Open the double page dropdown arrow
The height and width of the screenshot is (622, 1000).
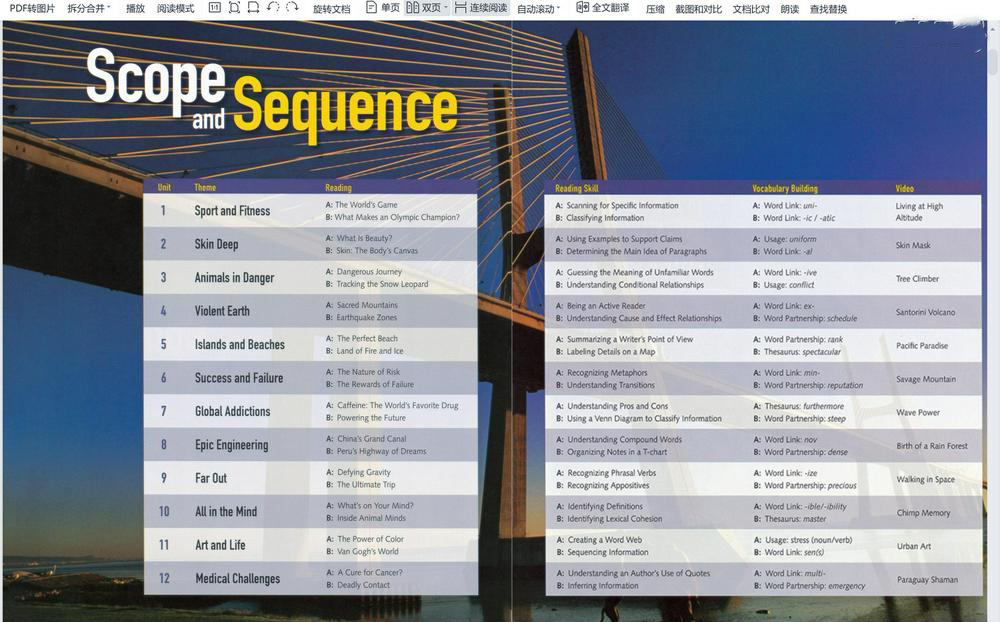[x=446, y=8]
